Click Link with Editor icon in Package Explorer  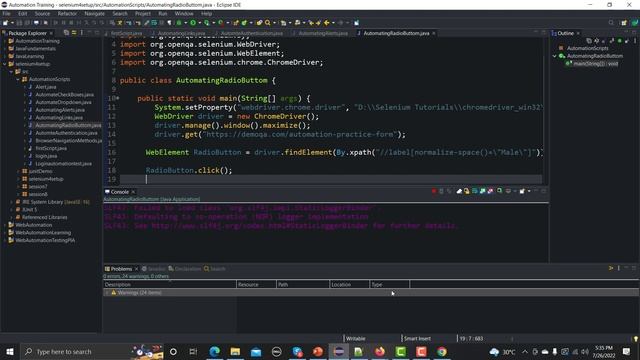(x=74, y=33)
